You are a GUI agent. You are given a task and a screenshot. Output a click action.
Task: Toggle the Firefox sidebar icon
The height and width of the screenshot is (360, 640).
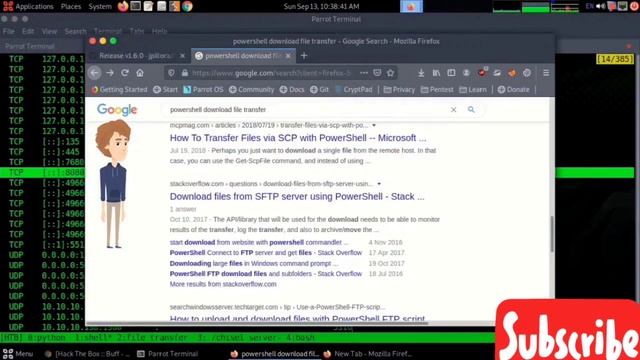[451, 73]
